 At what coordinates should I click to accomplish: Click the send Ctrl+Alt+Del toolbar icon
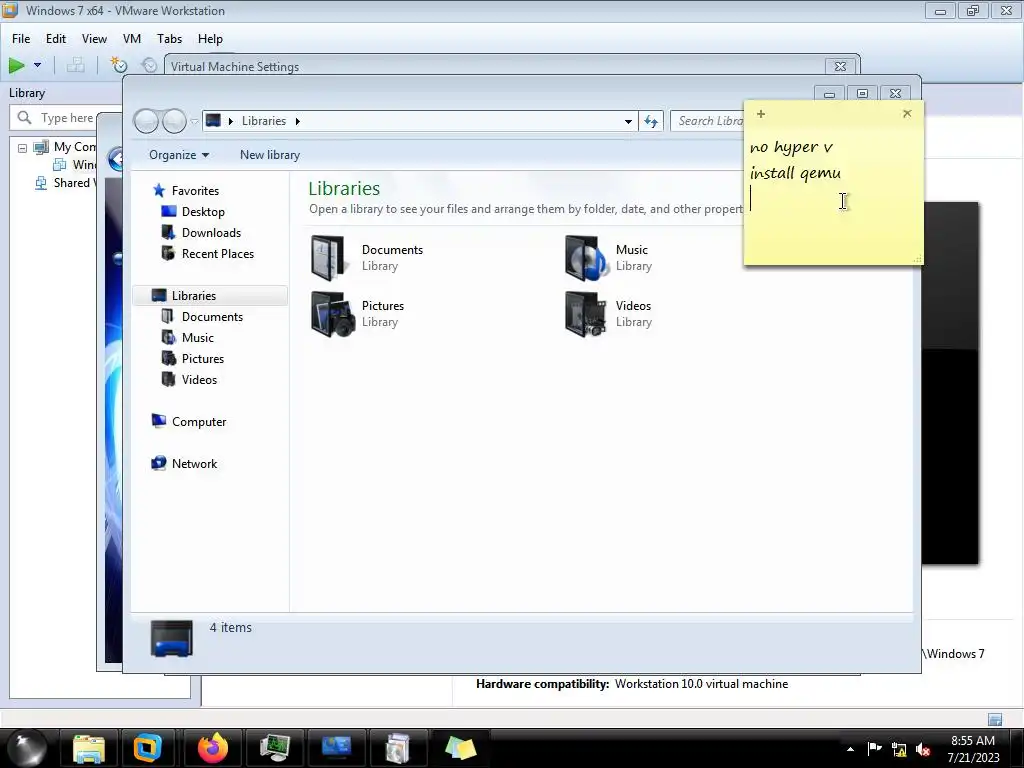(76, 65)
